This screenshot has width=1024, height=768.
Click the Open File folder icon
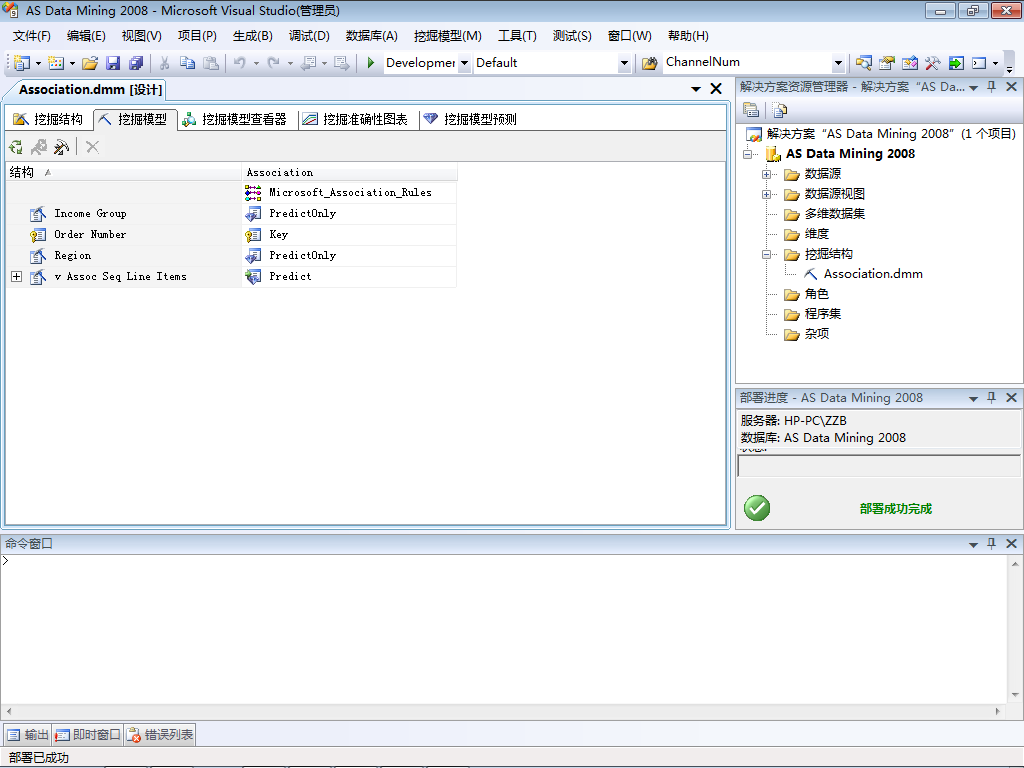click(x=90, y=63)
